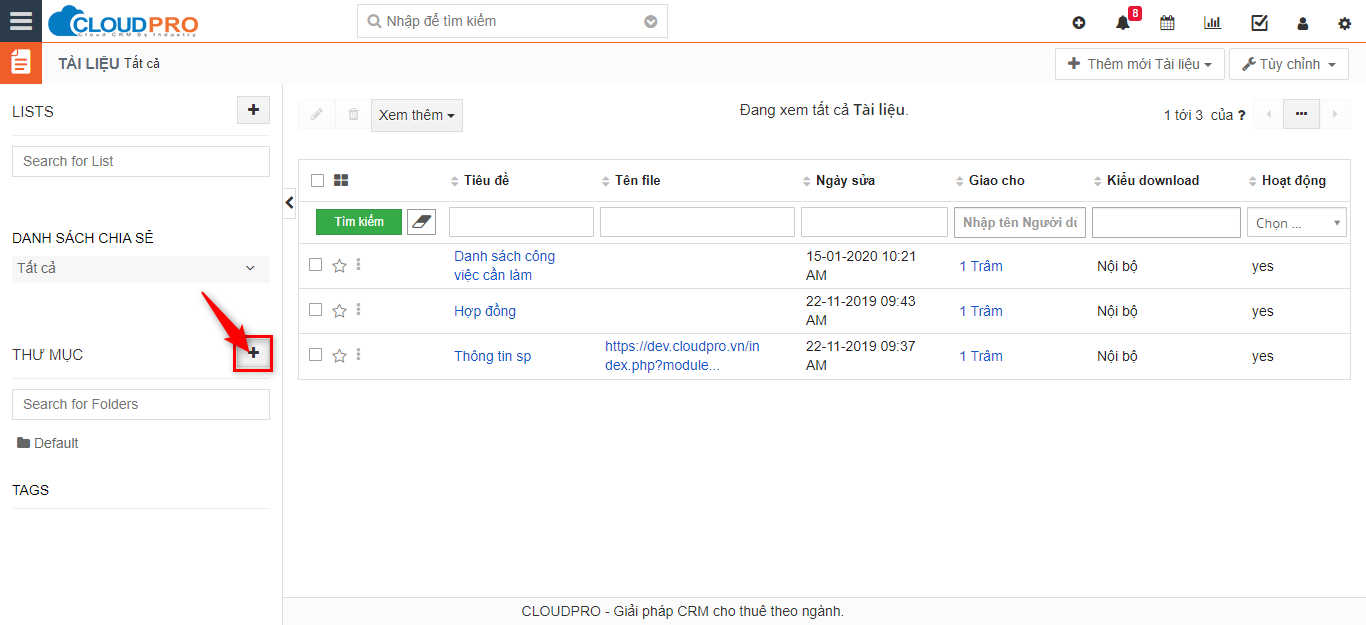Open the tasks checkmark icon
The height and width of the screenshot is (625, 1366).
[1259, 23]
